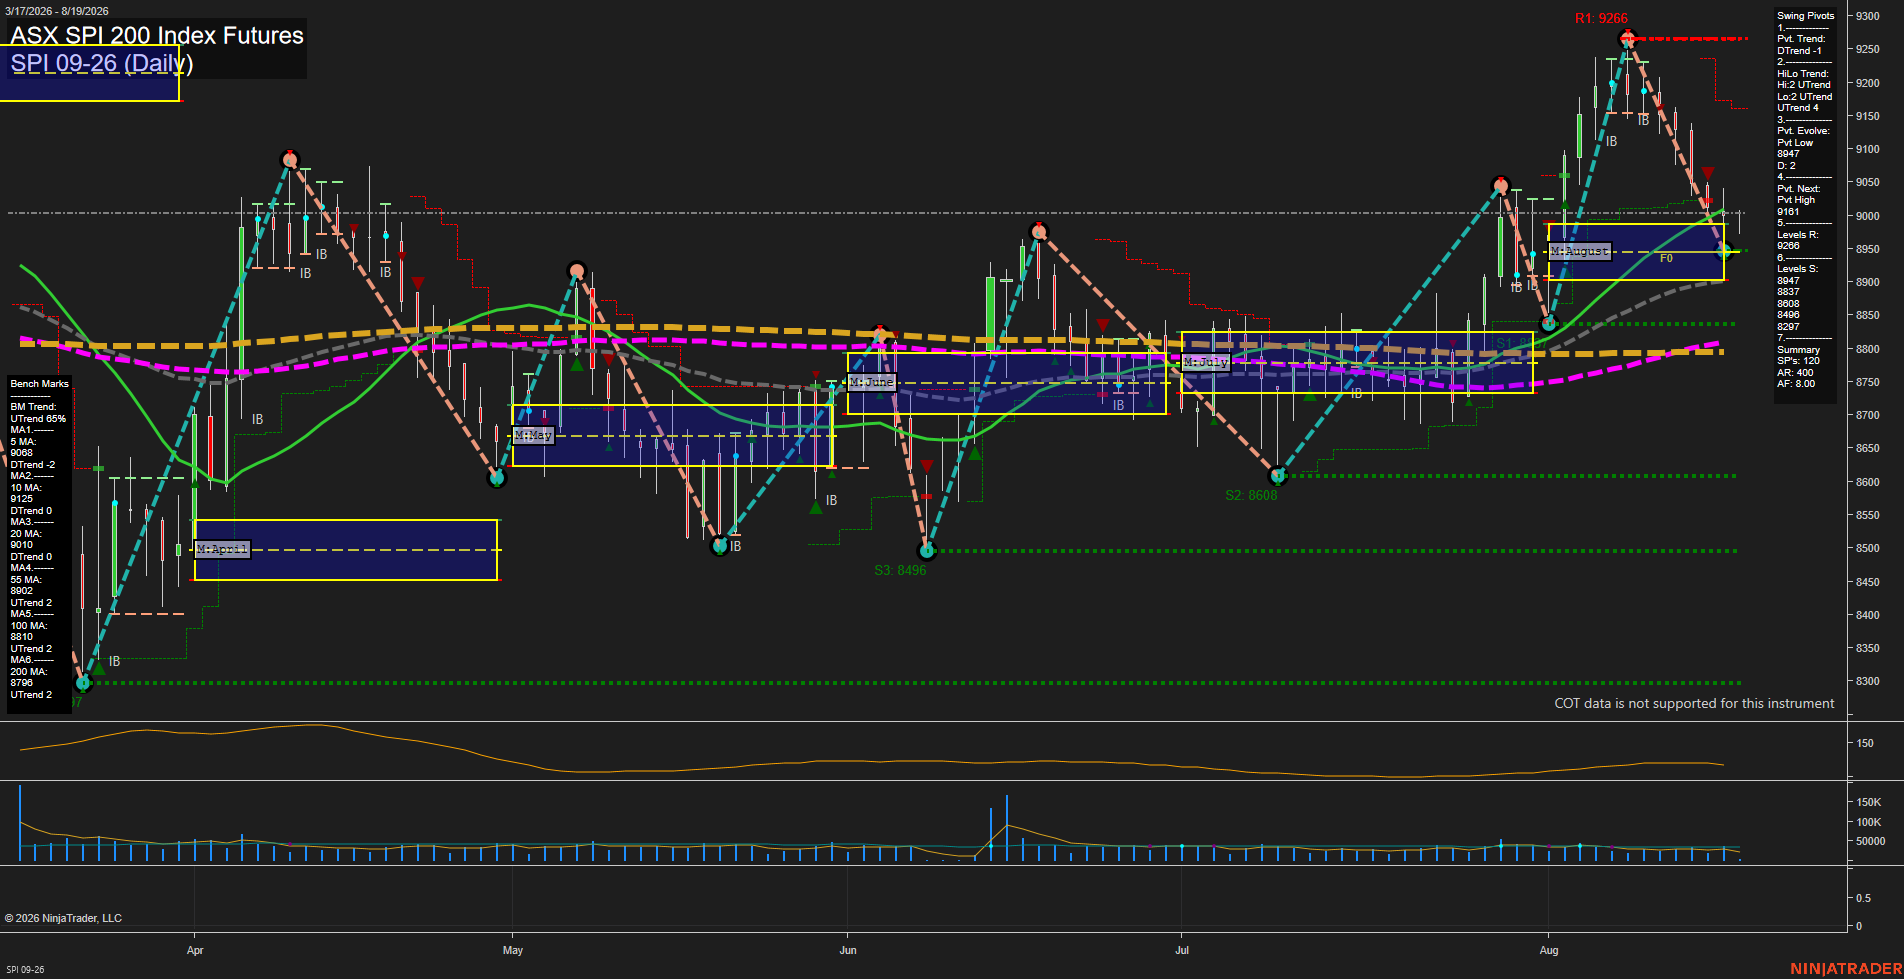Click the 9068 five-day MA value
The image size is (1904, 979).
(x=22, y=453)
